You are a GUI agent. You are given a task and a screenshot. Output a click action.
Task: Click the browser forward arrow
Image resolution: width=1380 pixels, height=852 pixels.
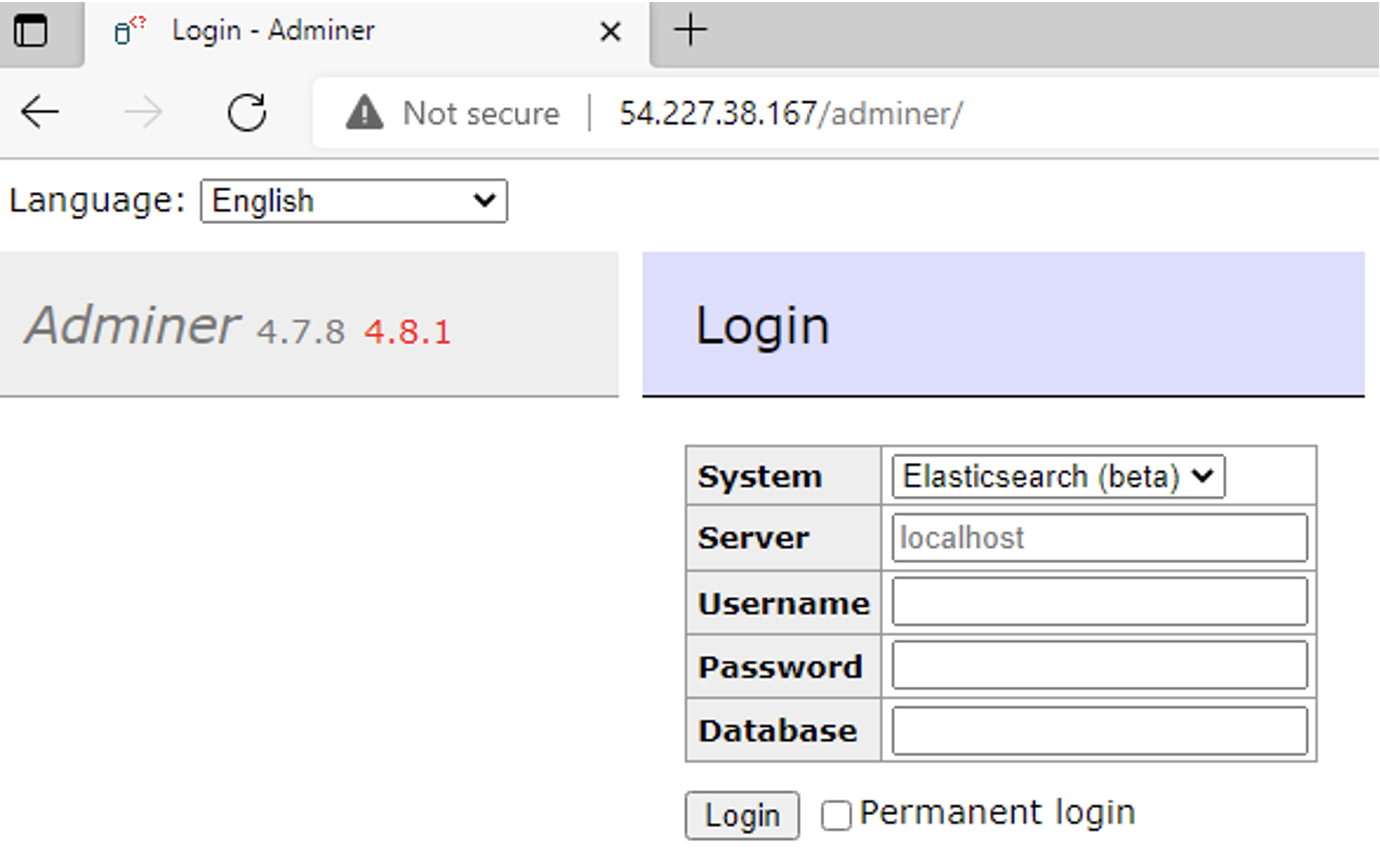point(144,113)
